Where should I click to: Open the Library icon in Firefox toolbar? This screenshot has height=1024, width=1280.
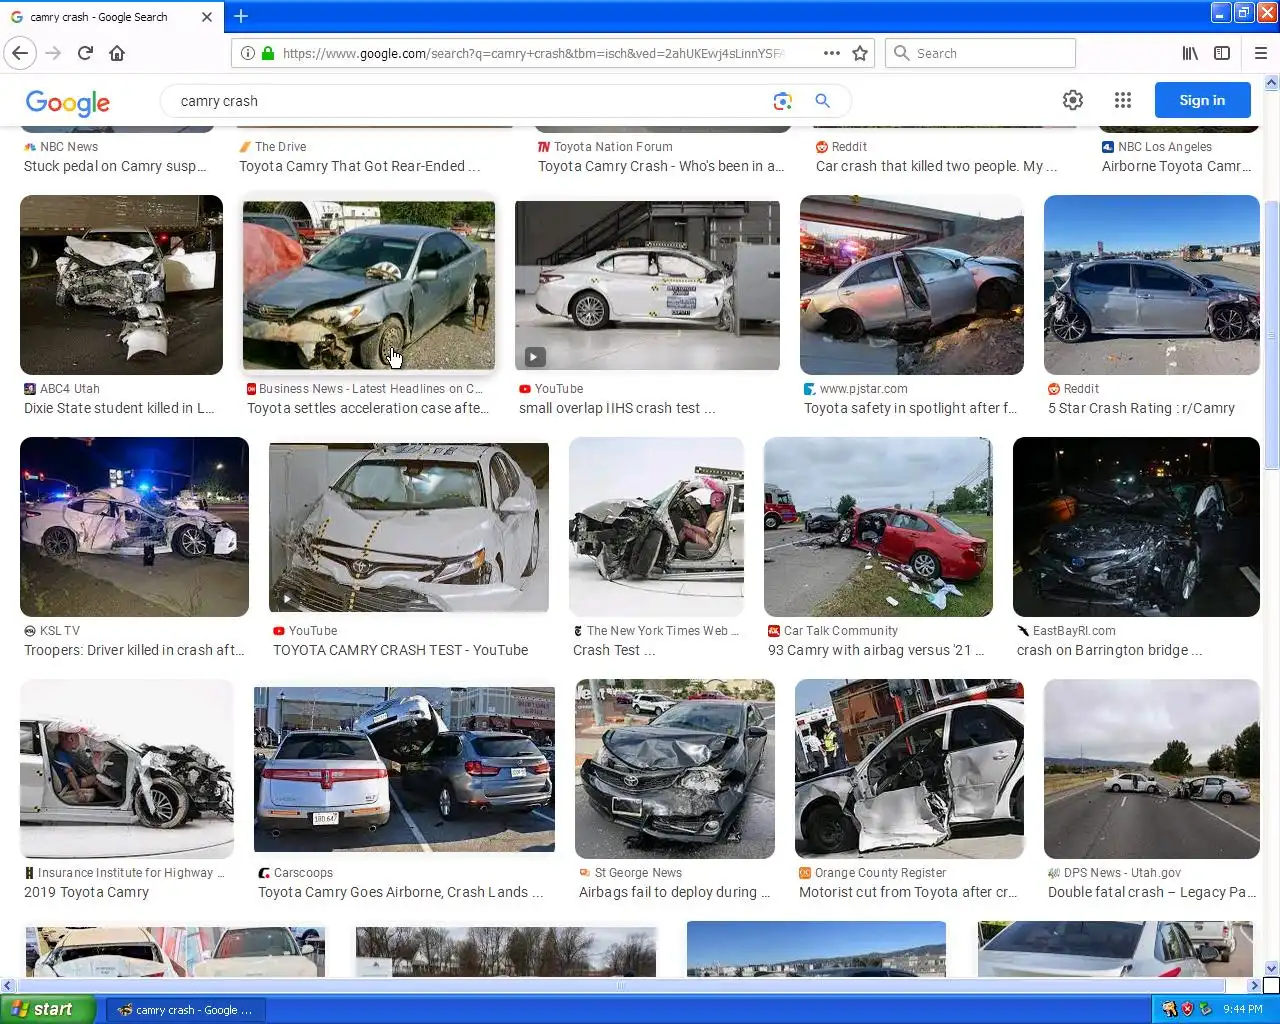[1190, 53]
